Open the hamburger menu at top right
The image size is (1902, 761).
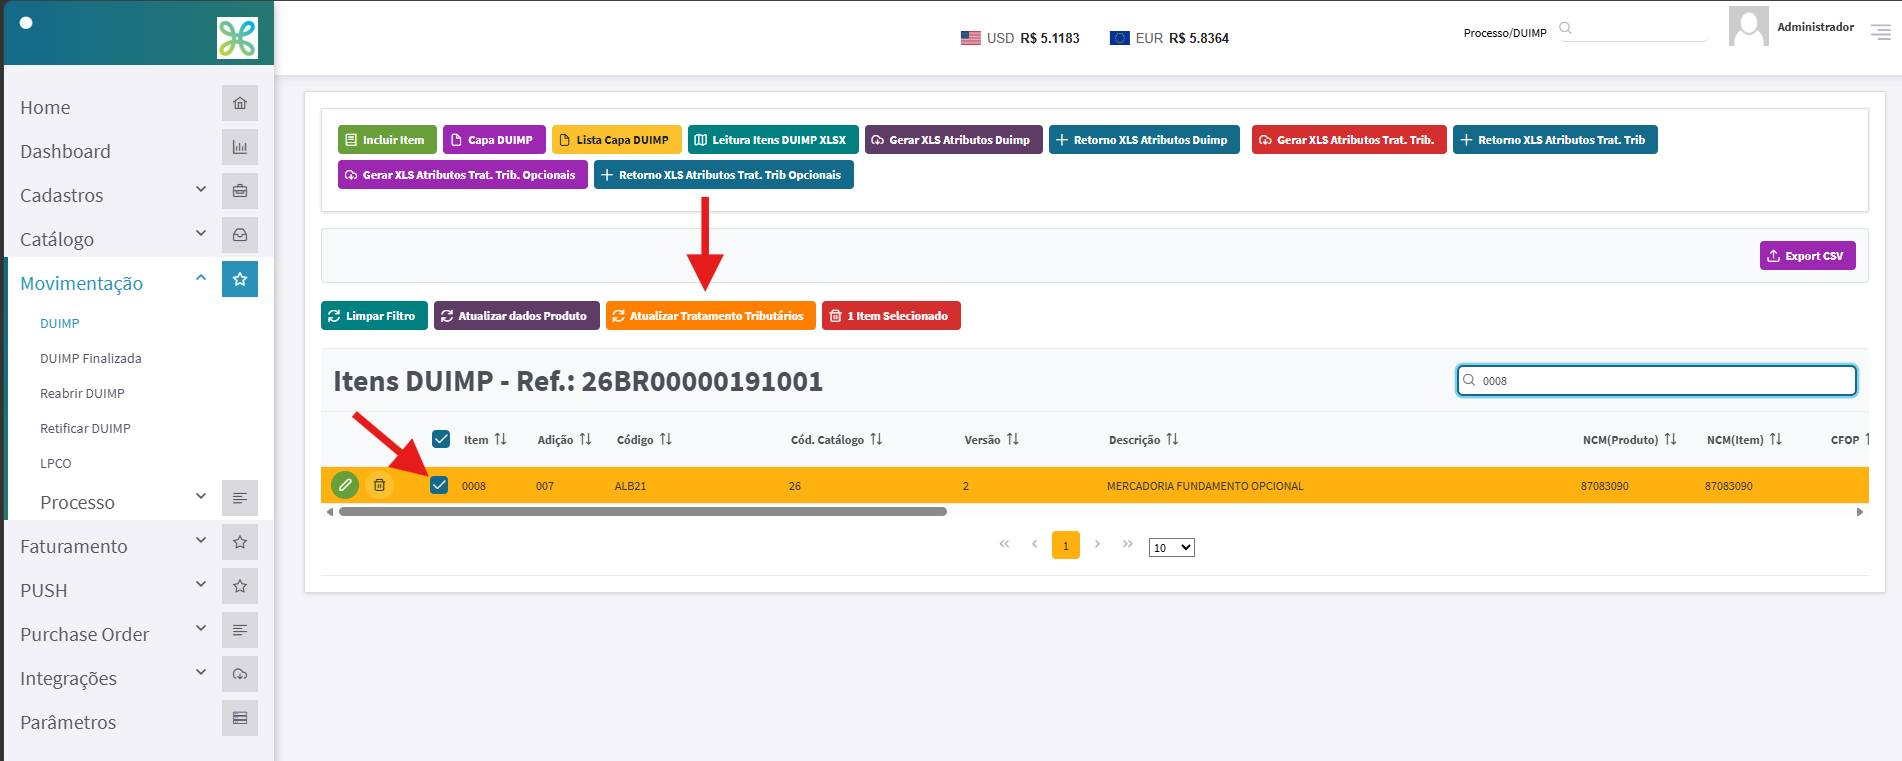(x=1881, y=33)
